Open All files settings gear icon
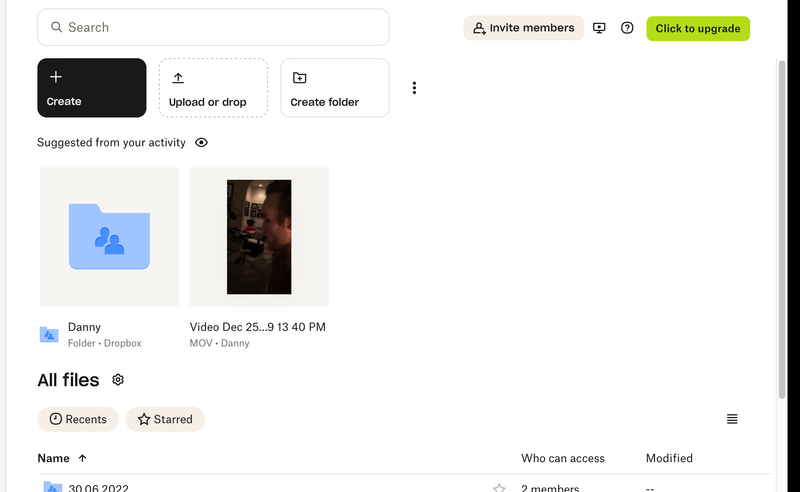Viewport: 800px width, 492px height. [118, 380]
